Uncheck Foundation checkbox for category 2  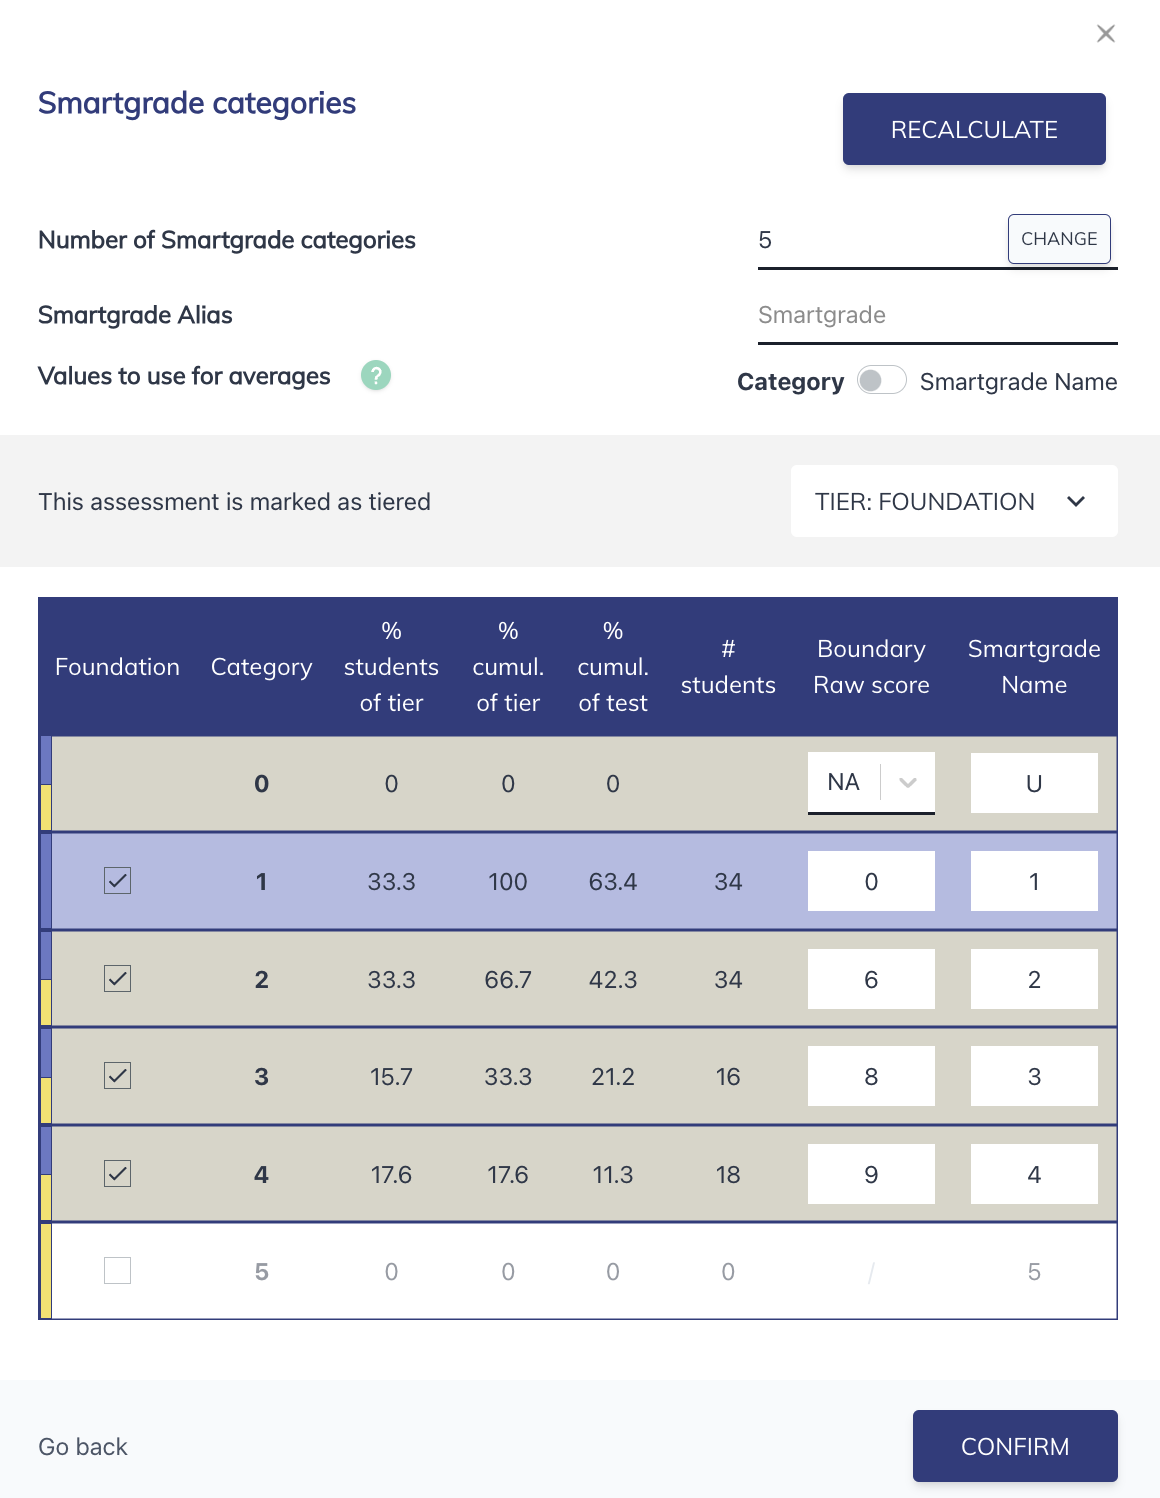pyautogui.click(x=117, y=979)
